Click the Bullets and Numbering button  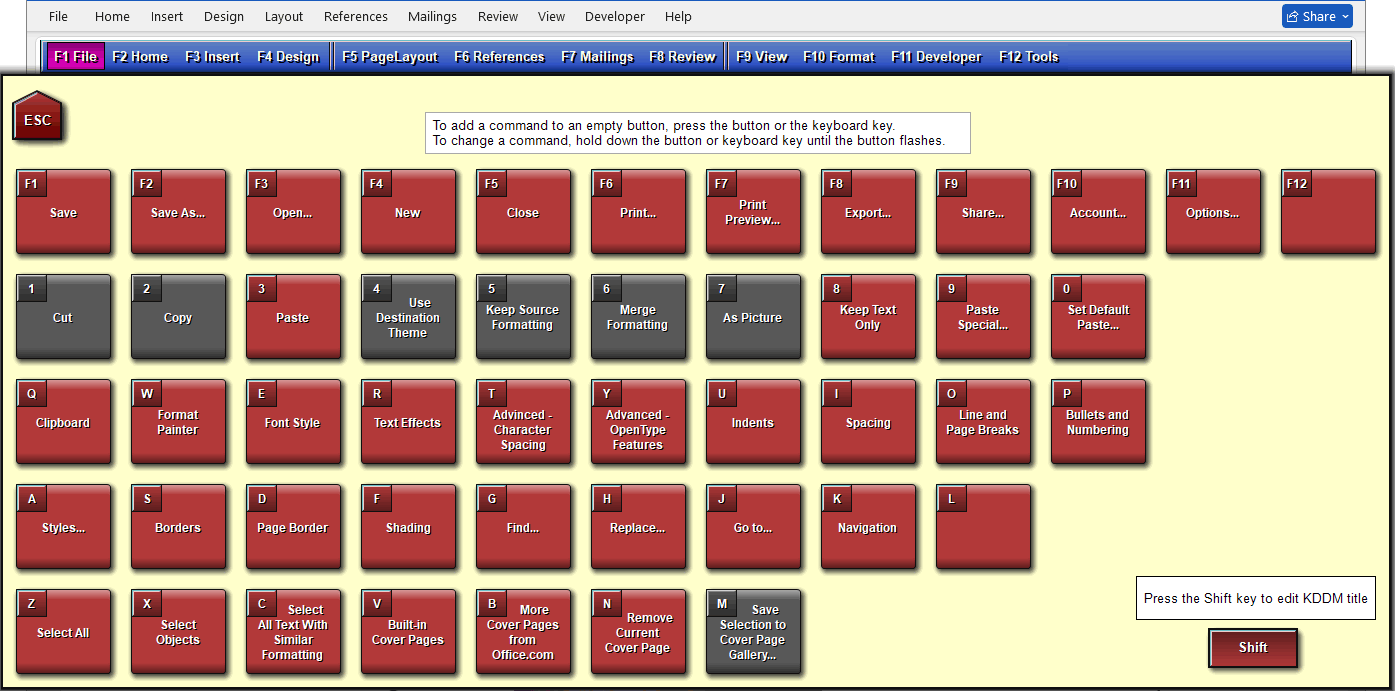[1098, 422]
